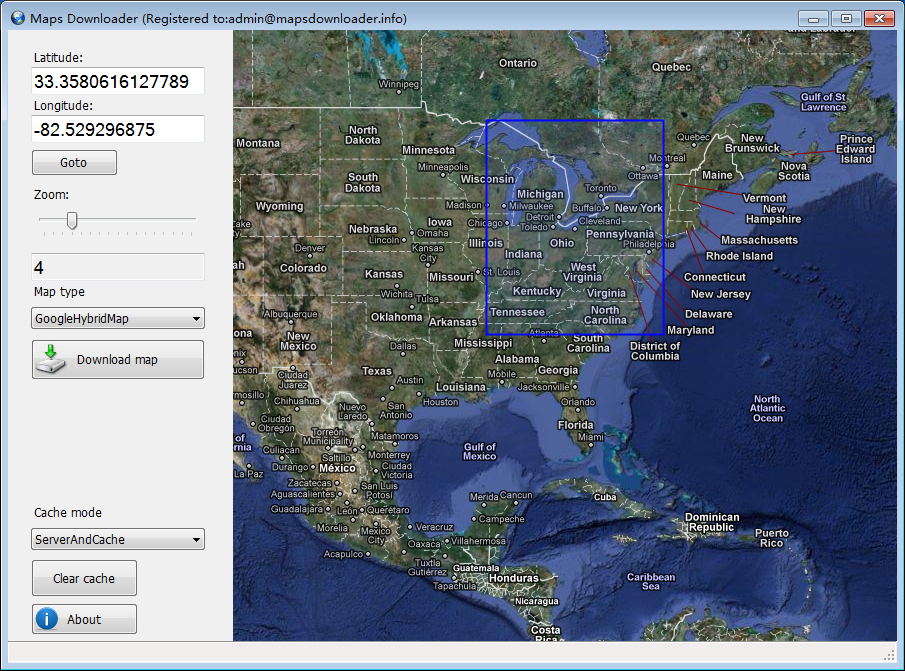Click the Latitude input field

pyautogui.click(x=118, y=81)
